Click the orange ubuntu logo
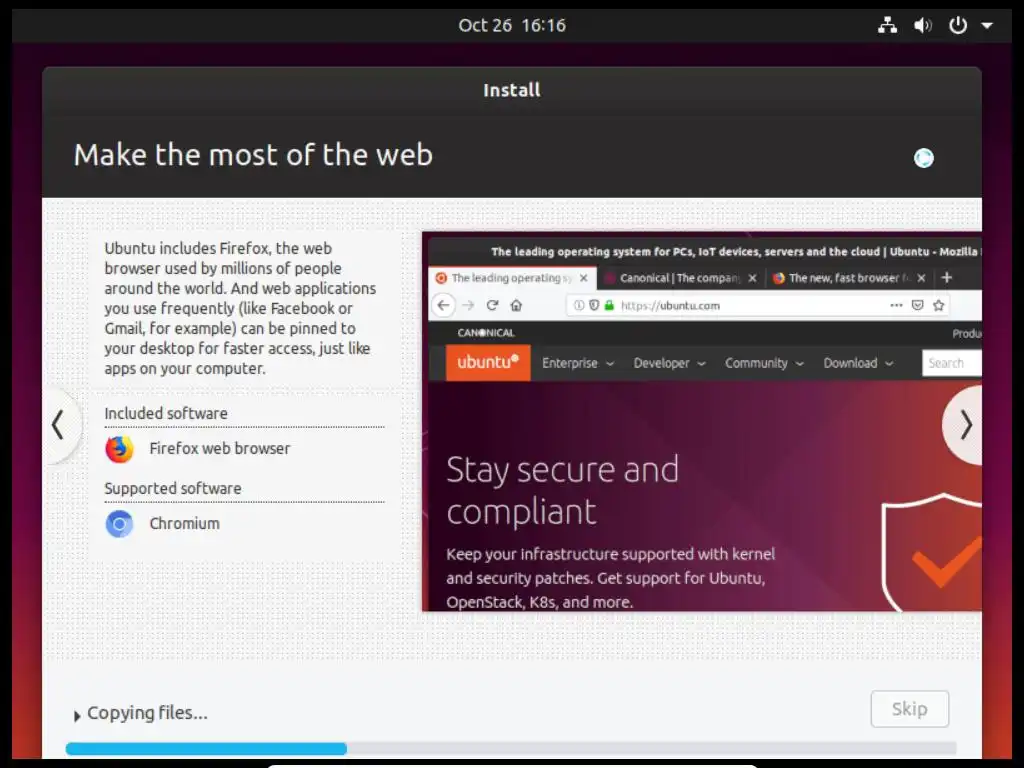Viewport: 1024px width, 768px height. pyautogui.click(x=488, y=362)
